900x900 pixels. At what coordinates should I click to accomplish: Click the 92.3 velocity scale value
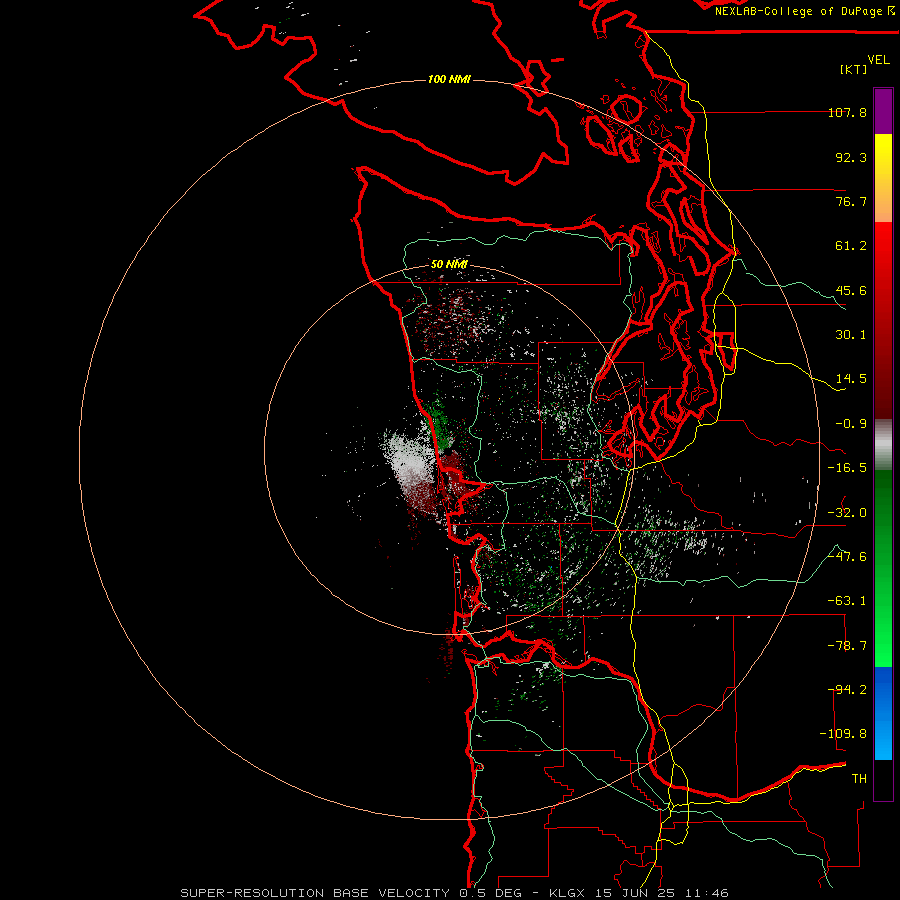click(851, 157)
